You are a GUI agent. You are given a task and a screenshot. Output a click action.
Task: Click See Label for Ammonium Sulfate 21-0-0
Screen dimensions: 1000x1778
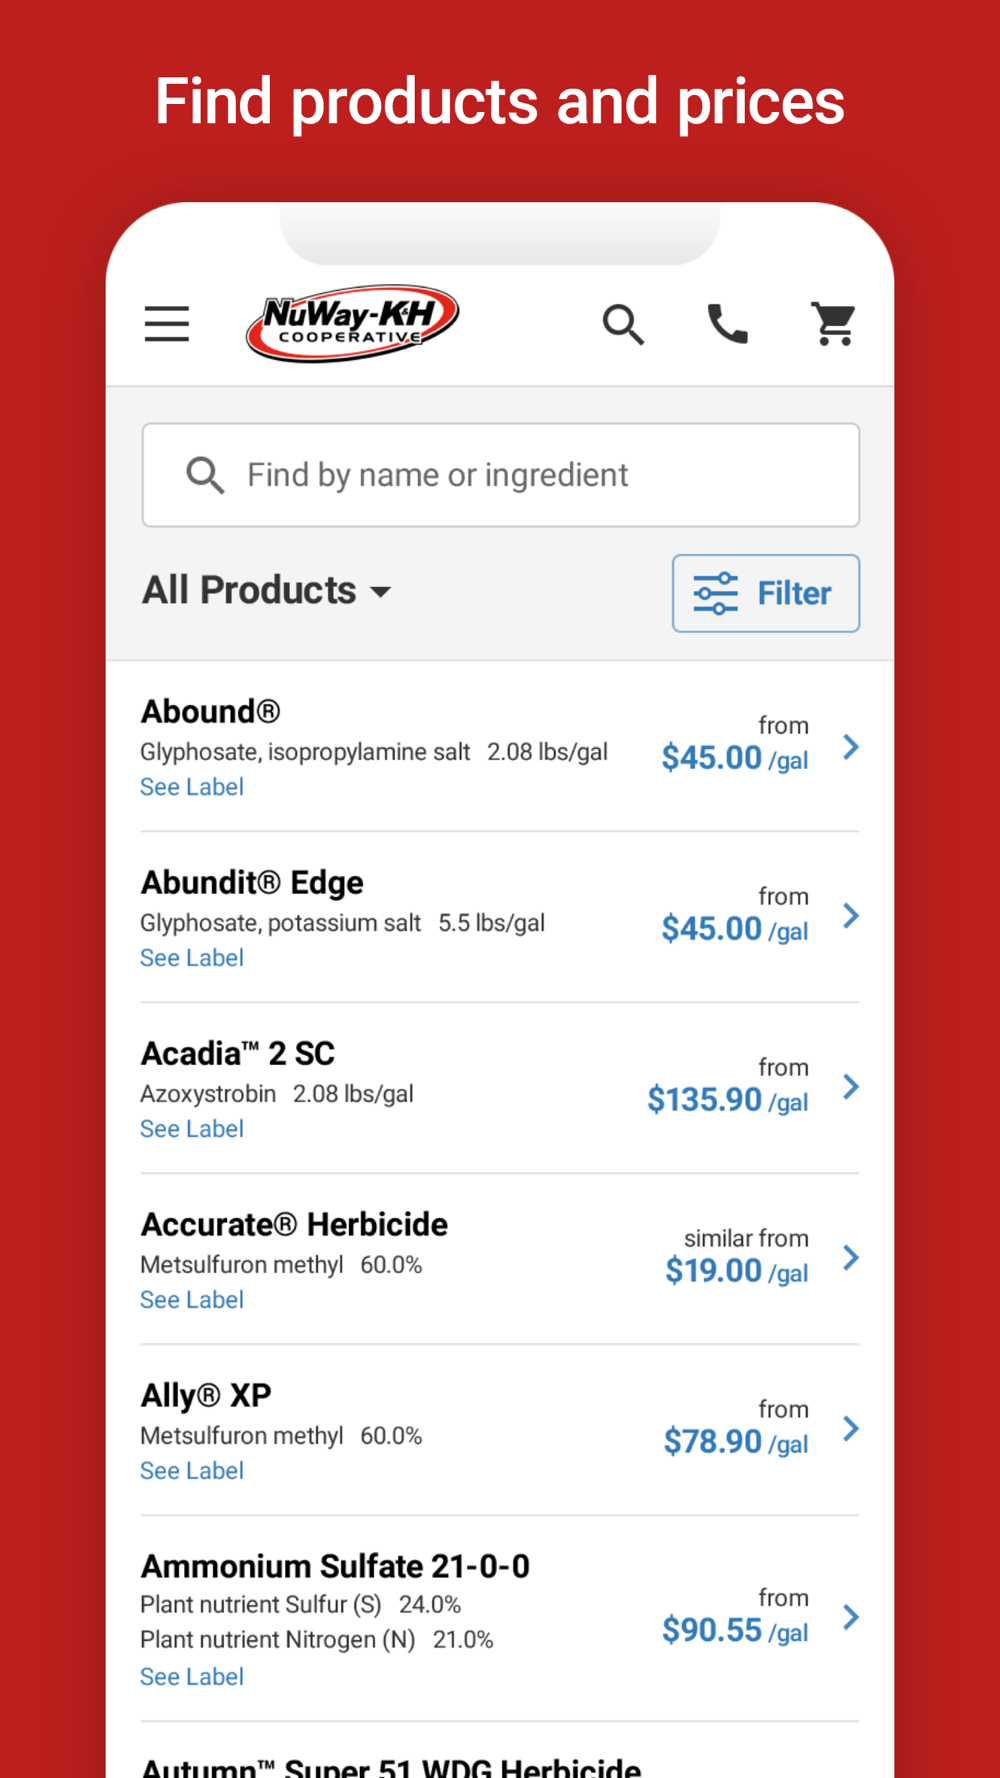coord(192,1677)
